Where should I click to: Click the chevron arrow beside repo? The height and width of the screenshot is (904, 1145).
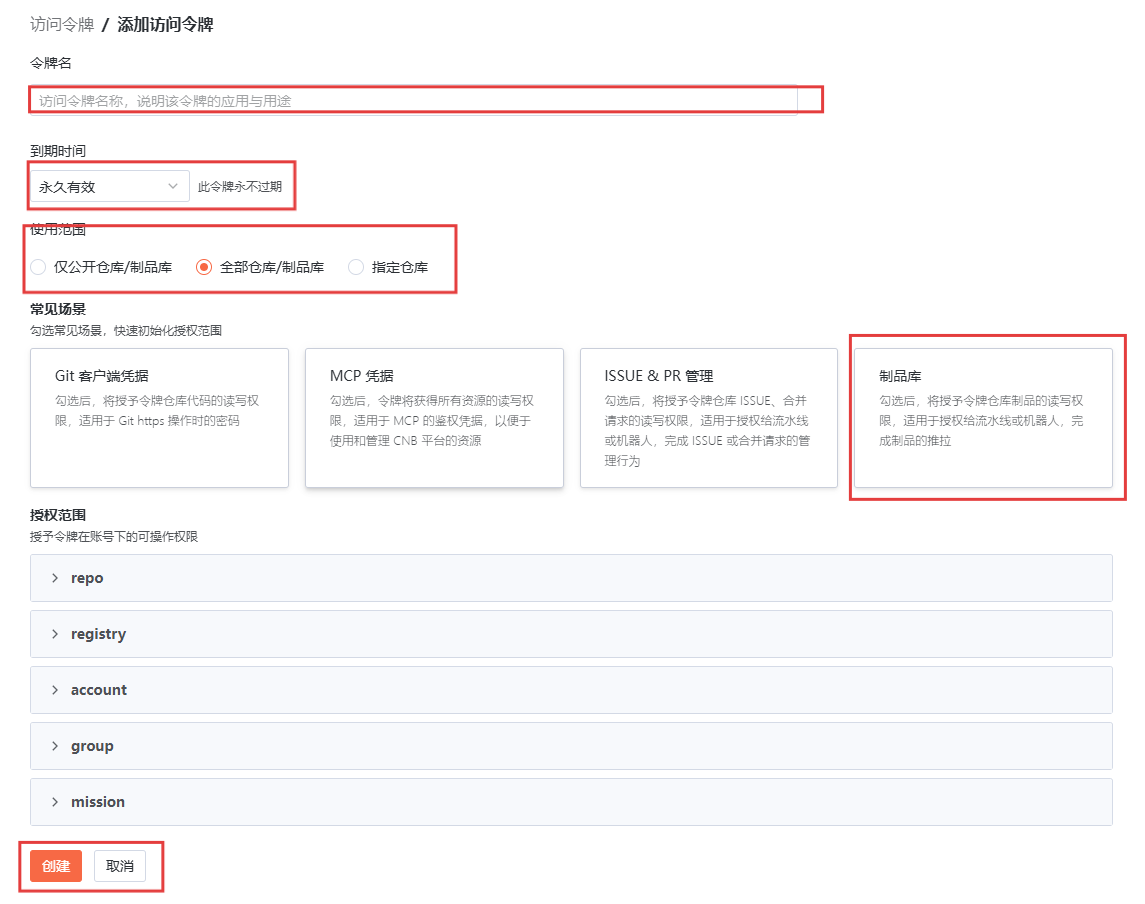click(55, 578)
